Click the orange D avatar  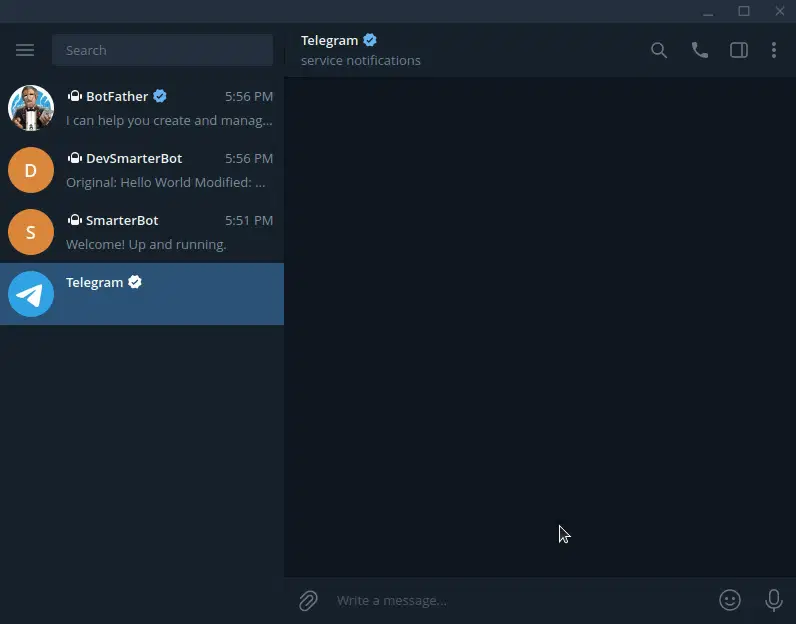pos(31,170)
